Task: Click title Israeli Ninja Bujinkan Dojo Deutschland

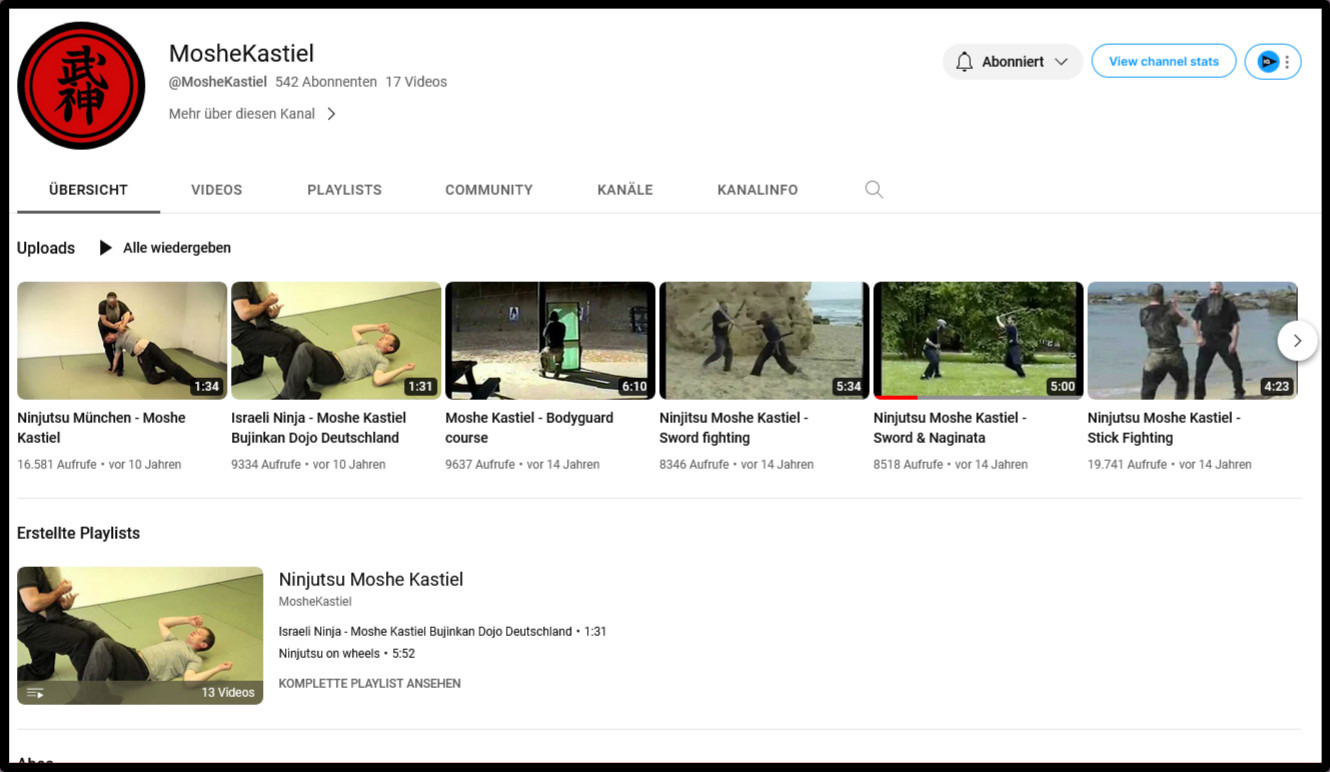Action: click(318, 428)
